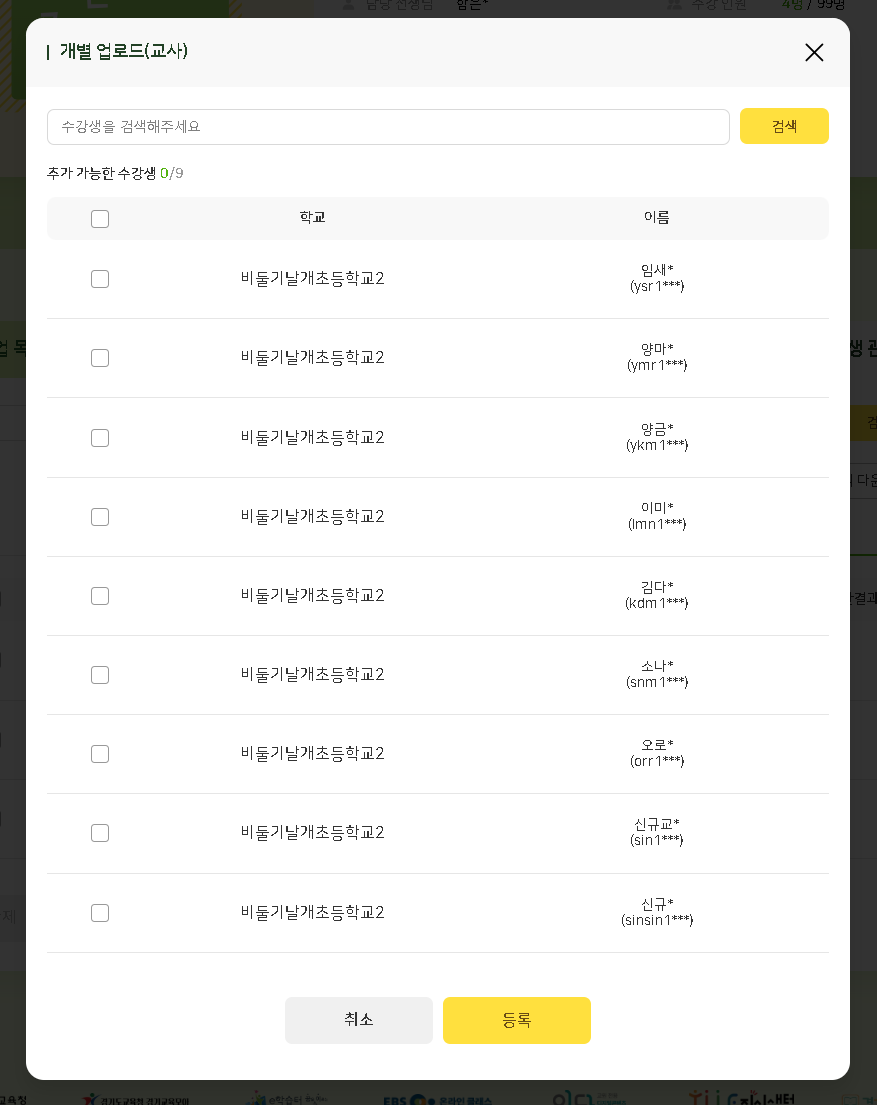Click the 학교 column header

pyautogui.click(x=312, y=218)
